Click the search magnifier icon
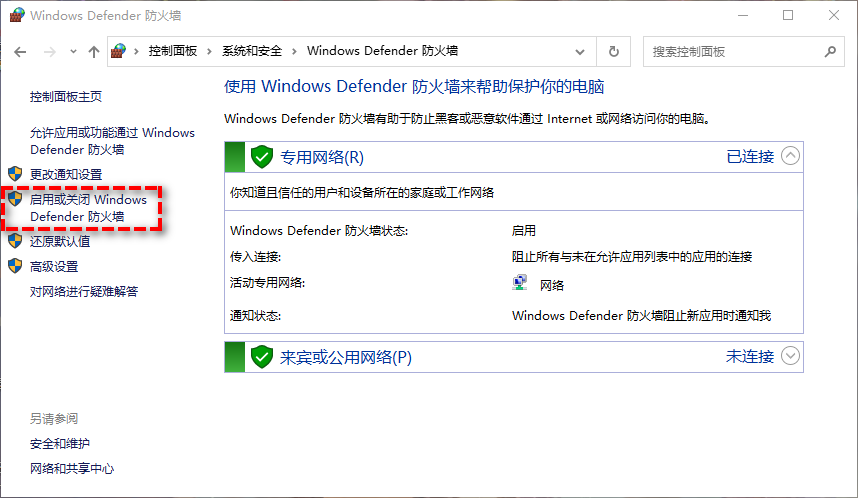 click(831, 51)
